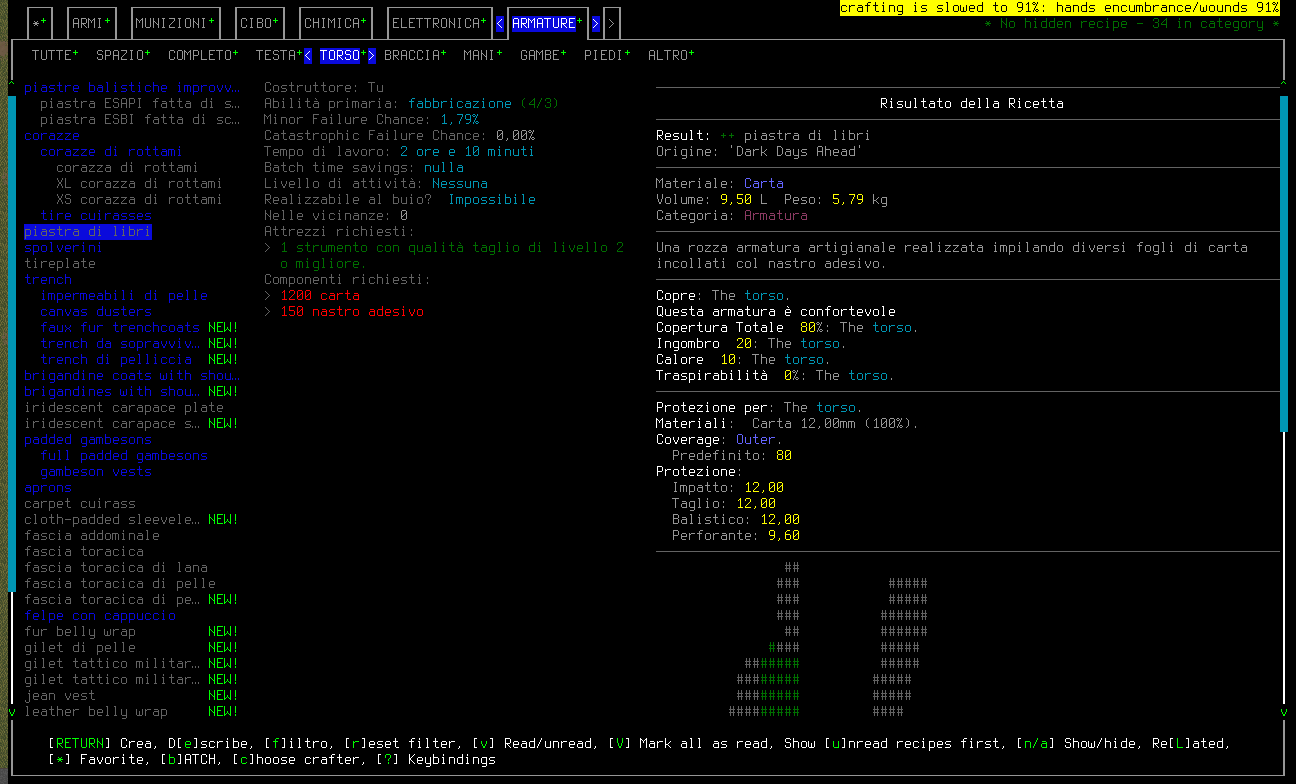Image resolution: width=1296 pixels, height=784 pixels.
Task: Switch to the SPAZIO subcategory
Action: 123,55
